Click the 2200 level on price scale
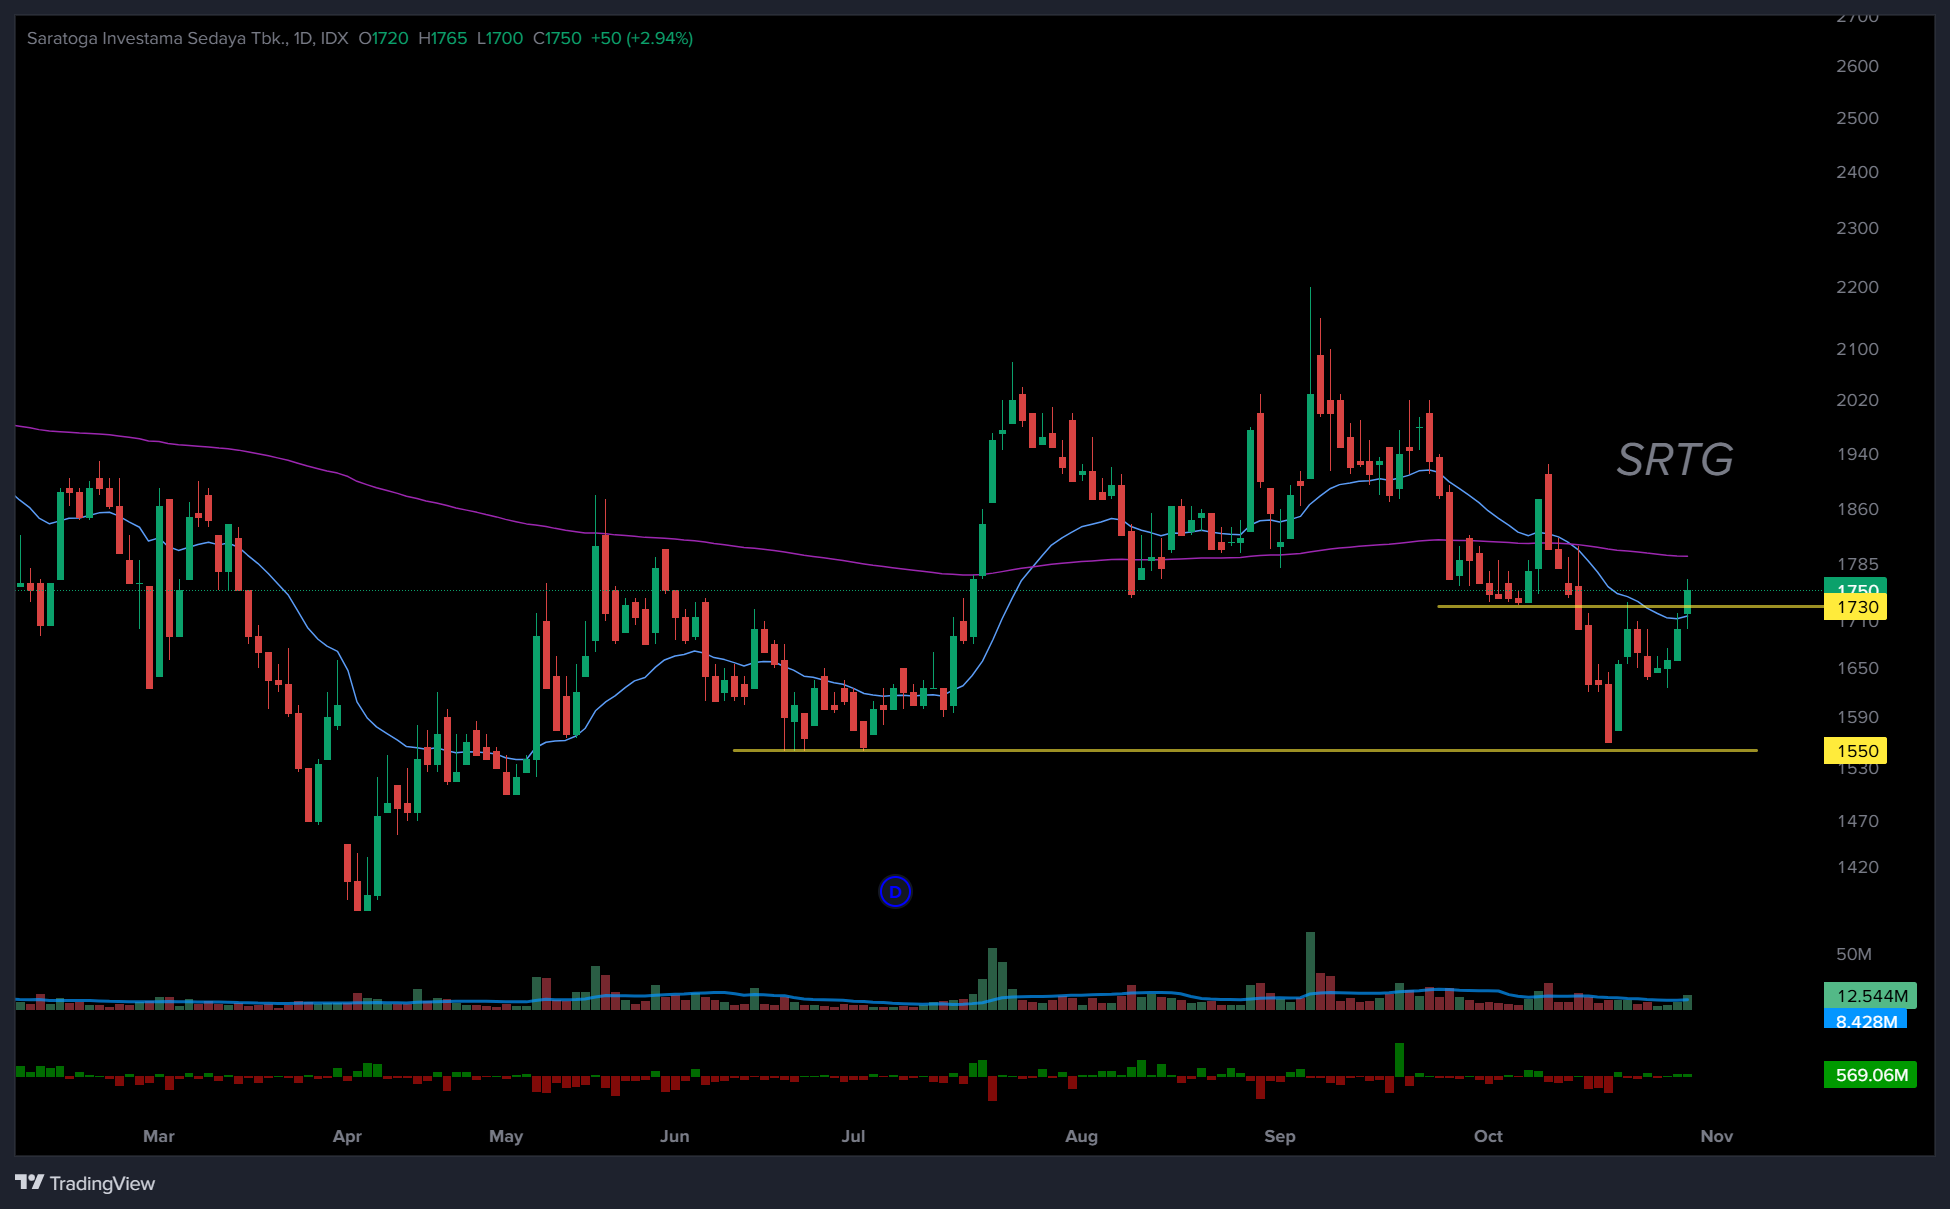 (x=1857, y=287)
